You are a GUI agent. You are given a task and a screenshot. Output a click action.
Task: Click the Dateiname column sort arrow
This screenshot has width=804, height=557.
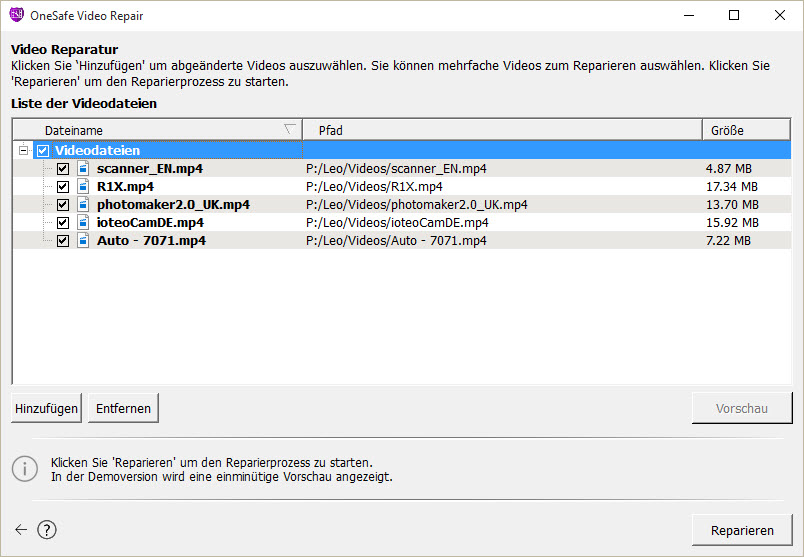click(x=290, y=129)
